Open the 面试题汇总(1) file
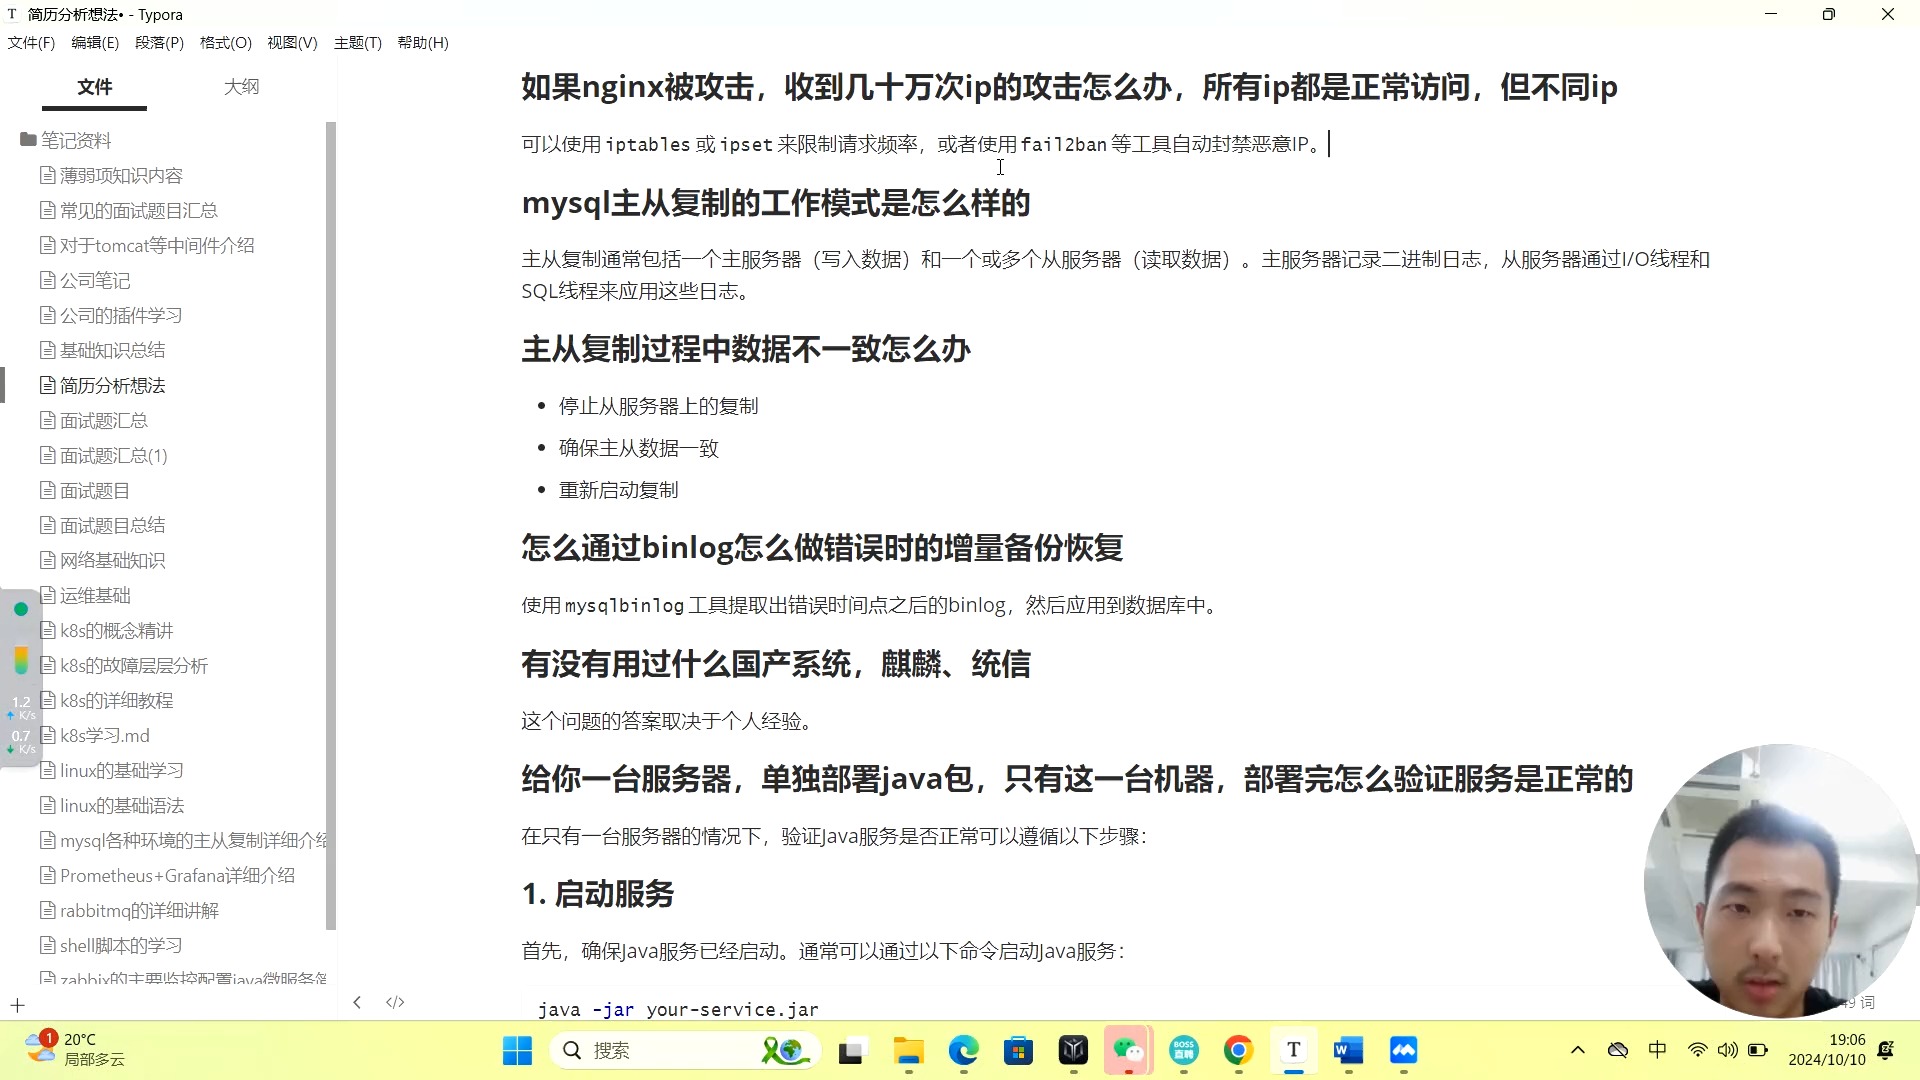The height and width of the screenshot is (1080, 1920). [x=103, y=456]
